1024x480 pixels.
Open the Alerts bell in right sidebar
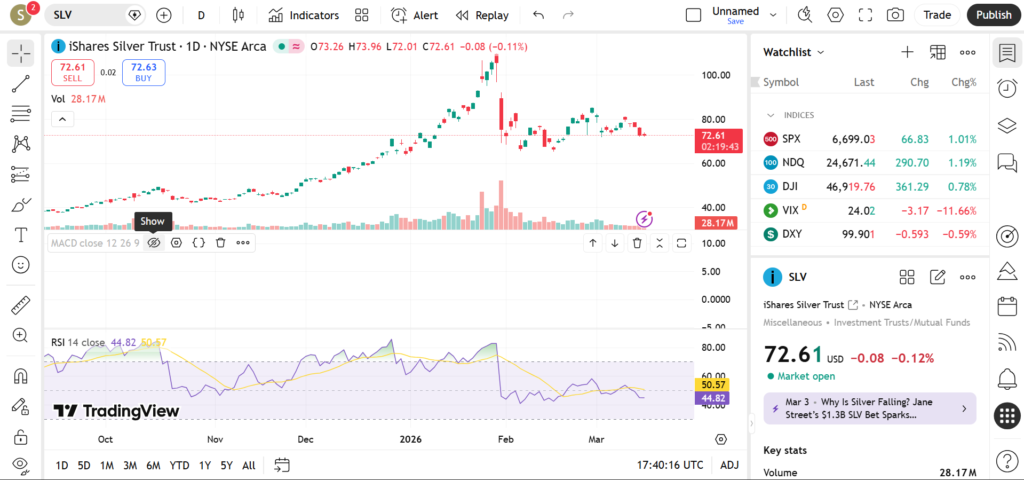point(1007,379)
